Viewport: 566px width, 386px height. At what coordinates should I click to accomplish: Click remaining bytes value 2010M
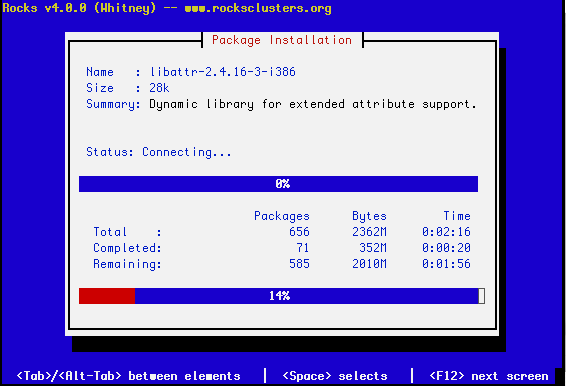point(369,264)
